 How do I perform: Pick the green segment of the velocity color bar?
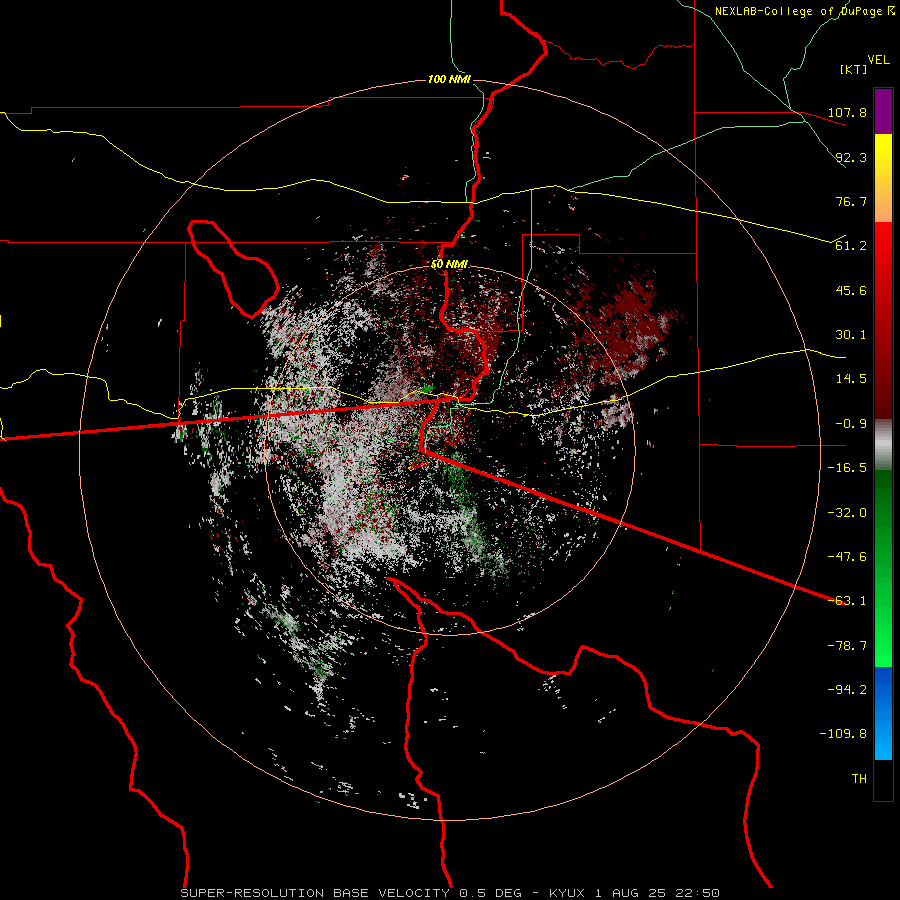883,568
